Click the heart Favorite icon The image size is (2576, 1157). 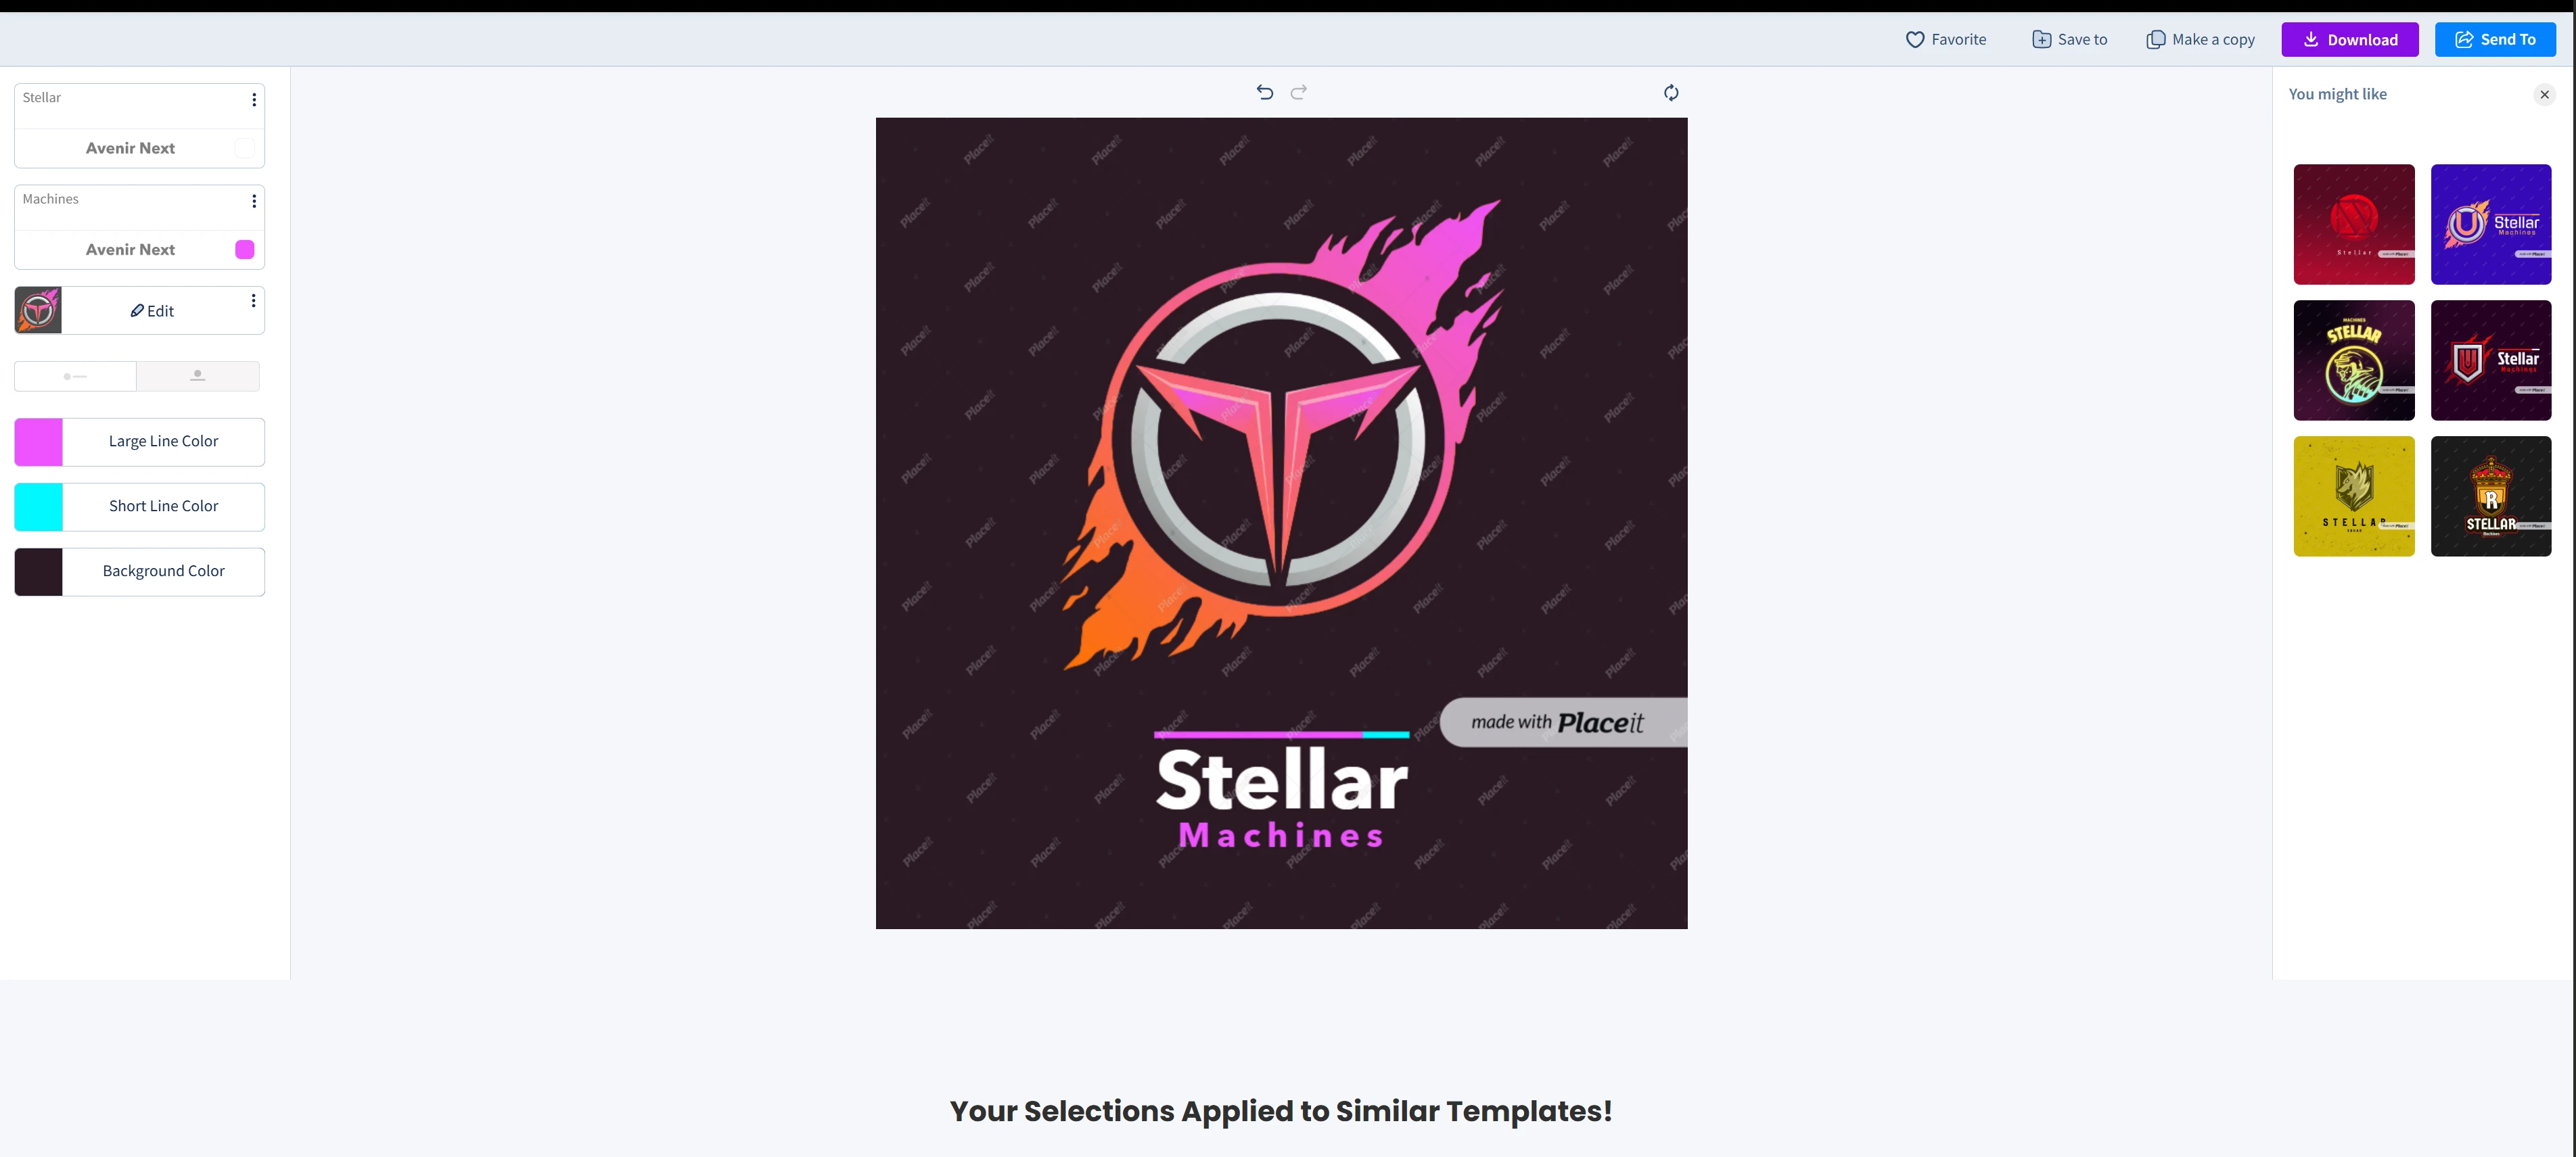pyautogui.click(x=1914, y=40)
